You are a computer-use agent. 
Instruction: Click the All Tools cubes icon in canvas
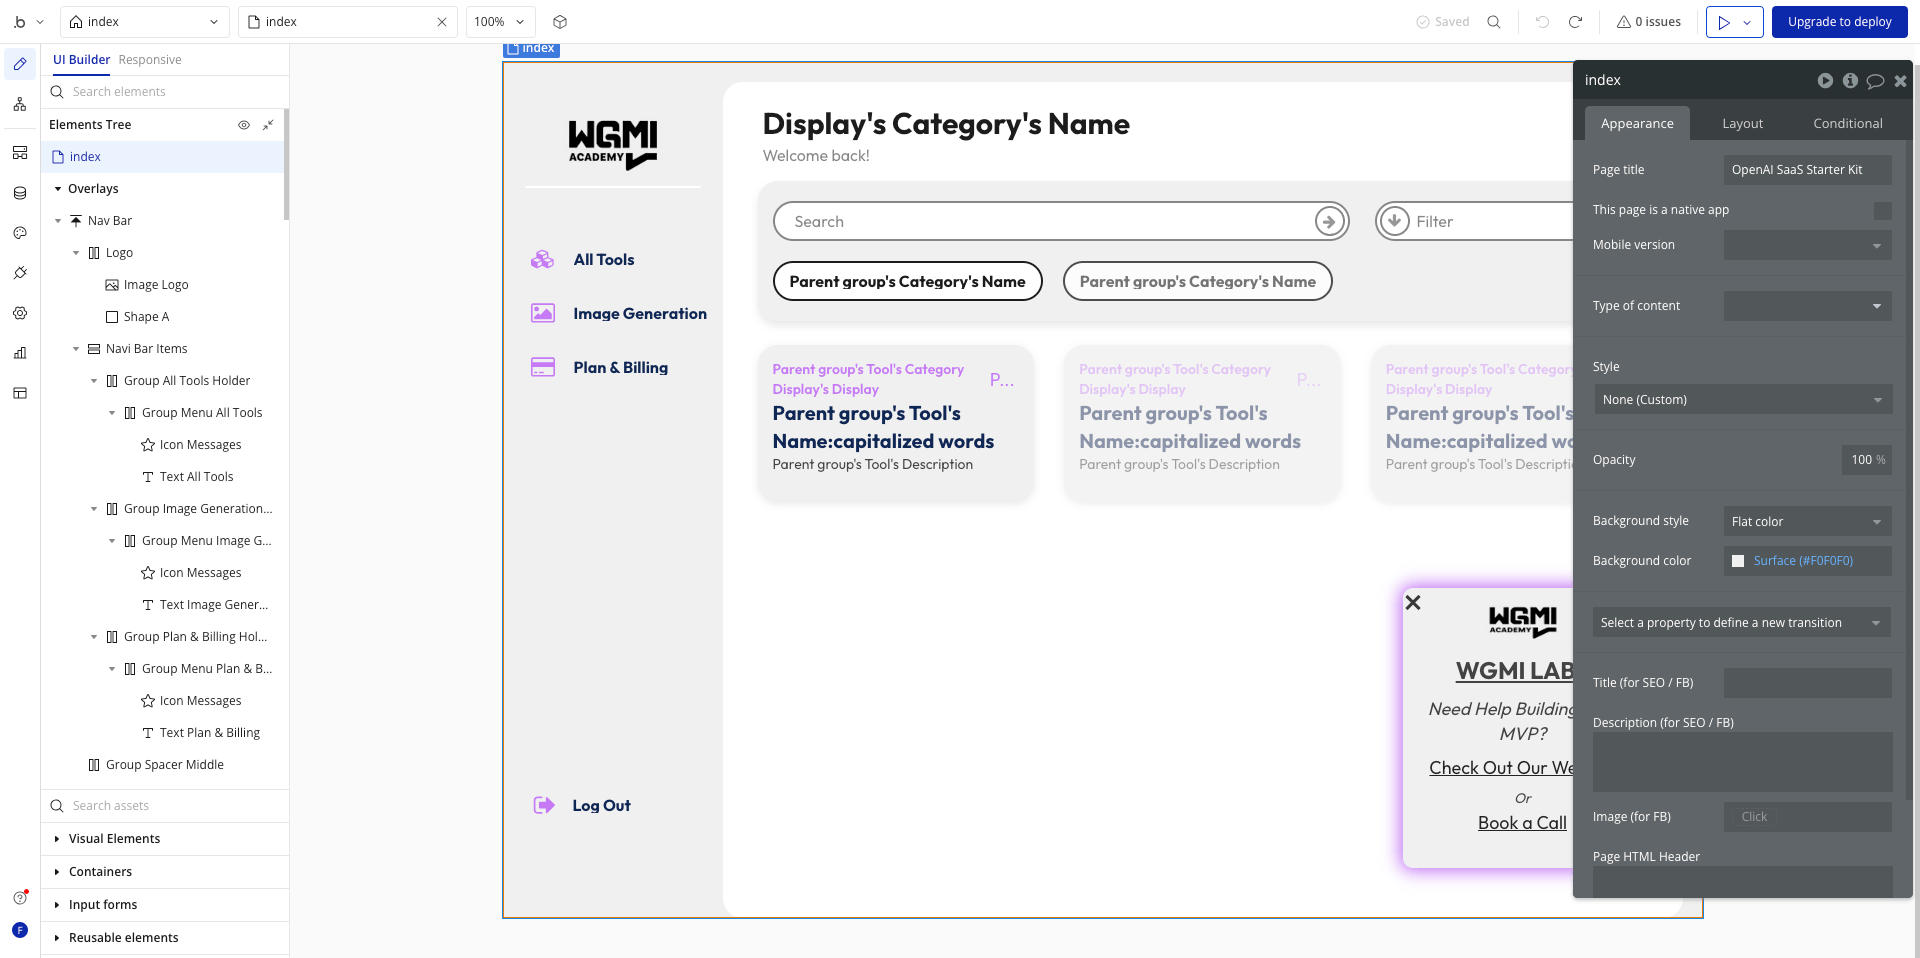point(542,259)
